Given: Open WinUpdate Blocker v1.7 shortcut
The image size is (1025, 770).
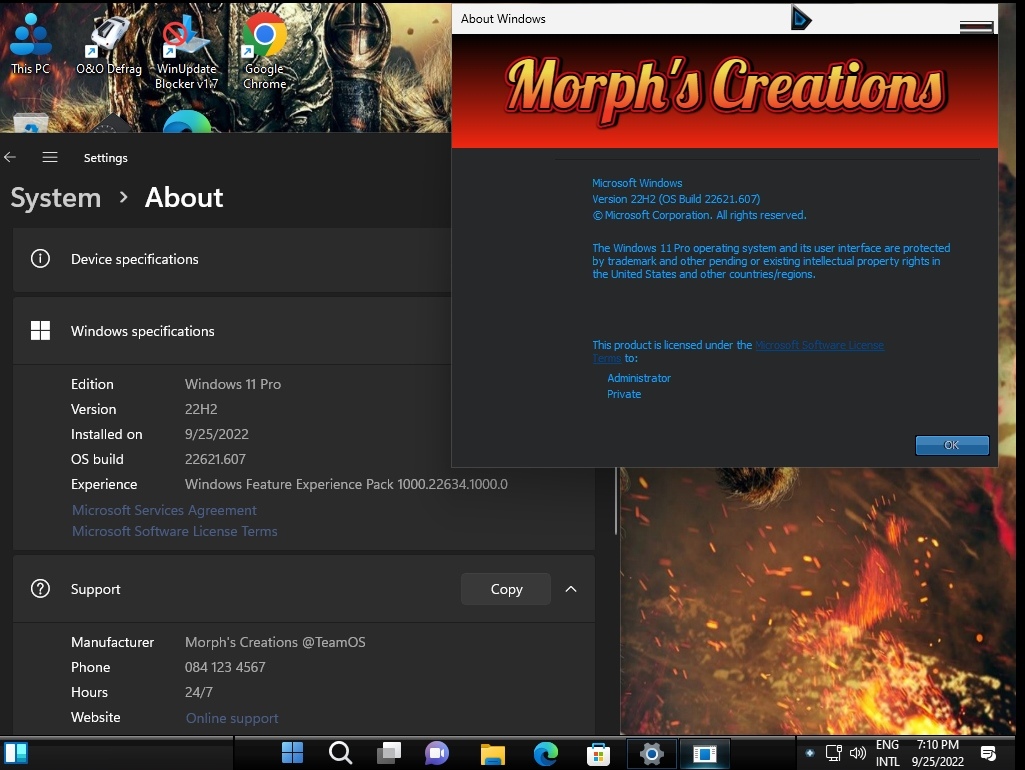Looking at the screenshot, I should (186, 52).
